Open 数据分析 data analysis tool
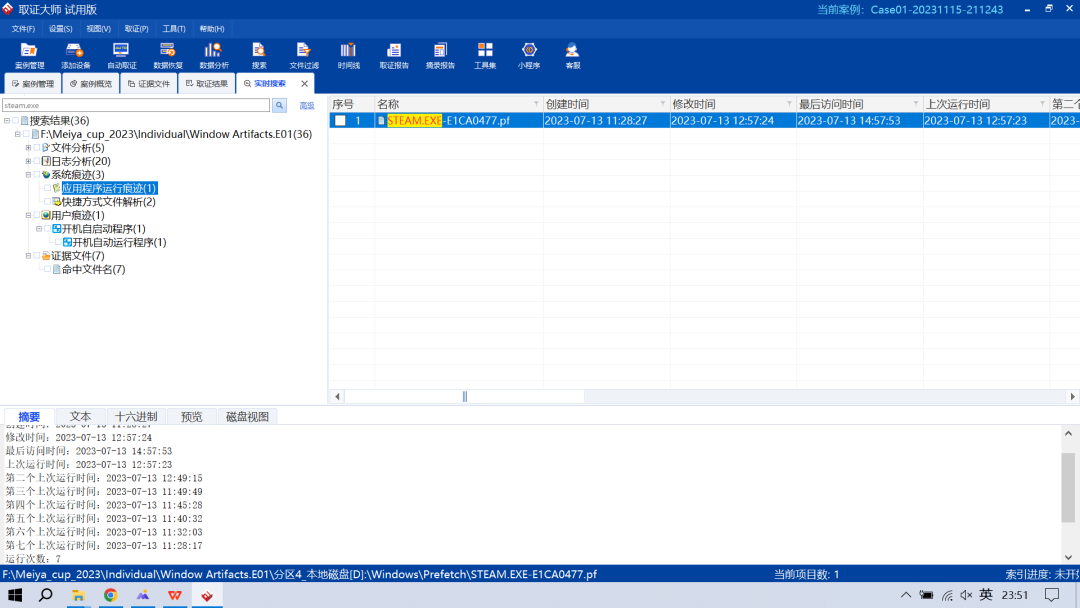The image size is (1080, 608). point(214,55)
